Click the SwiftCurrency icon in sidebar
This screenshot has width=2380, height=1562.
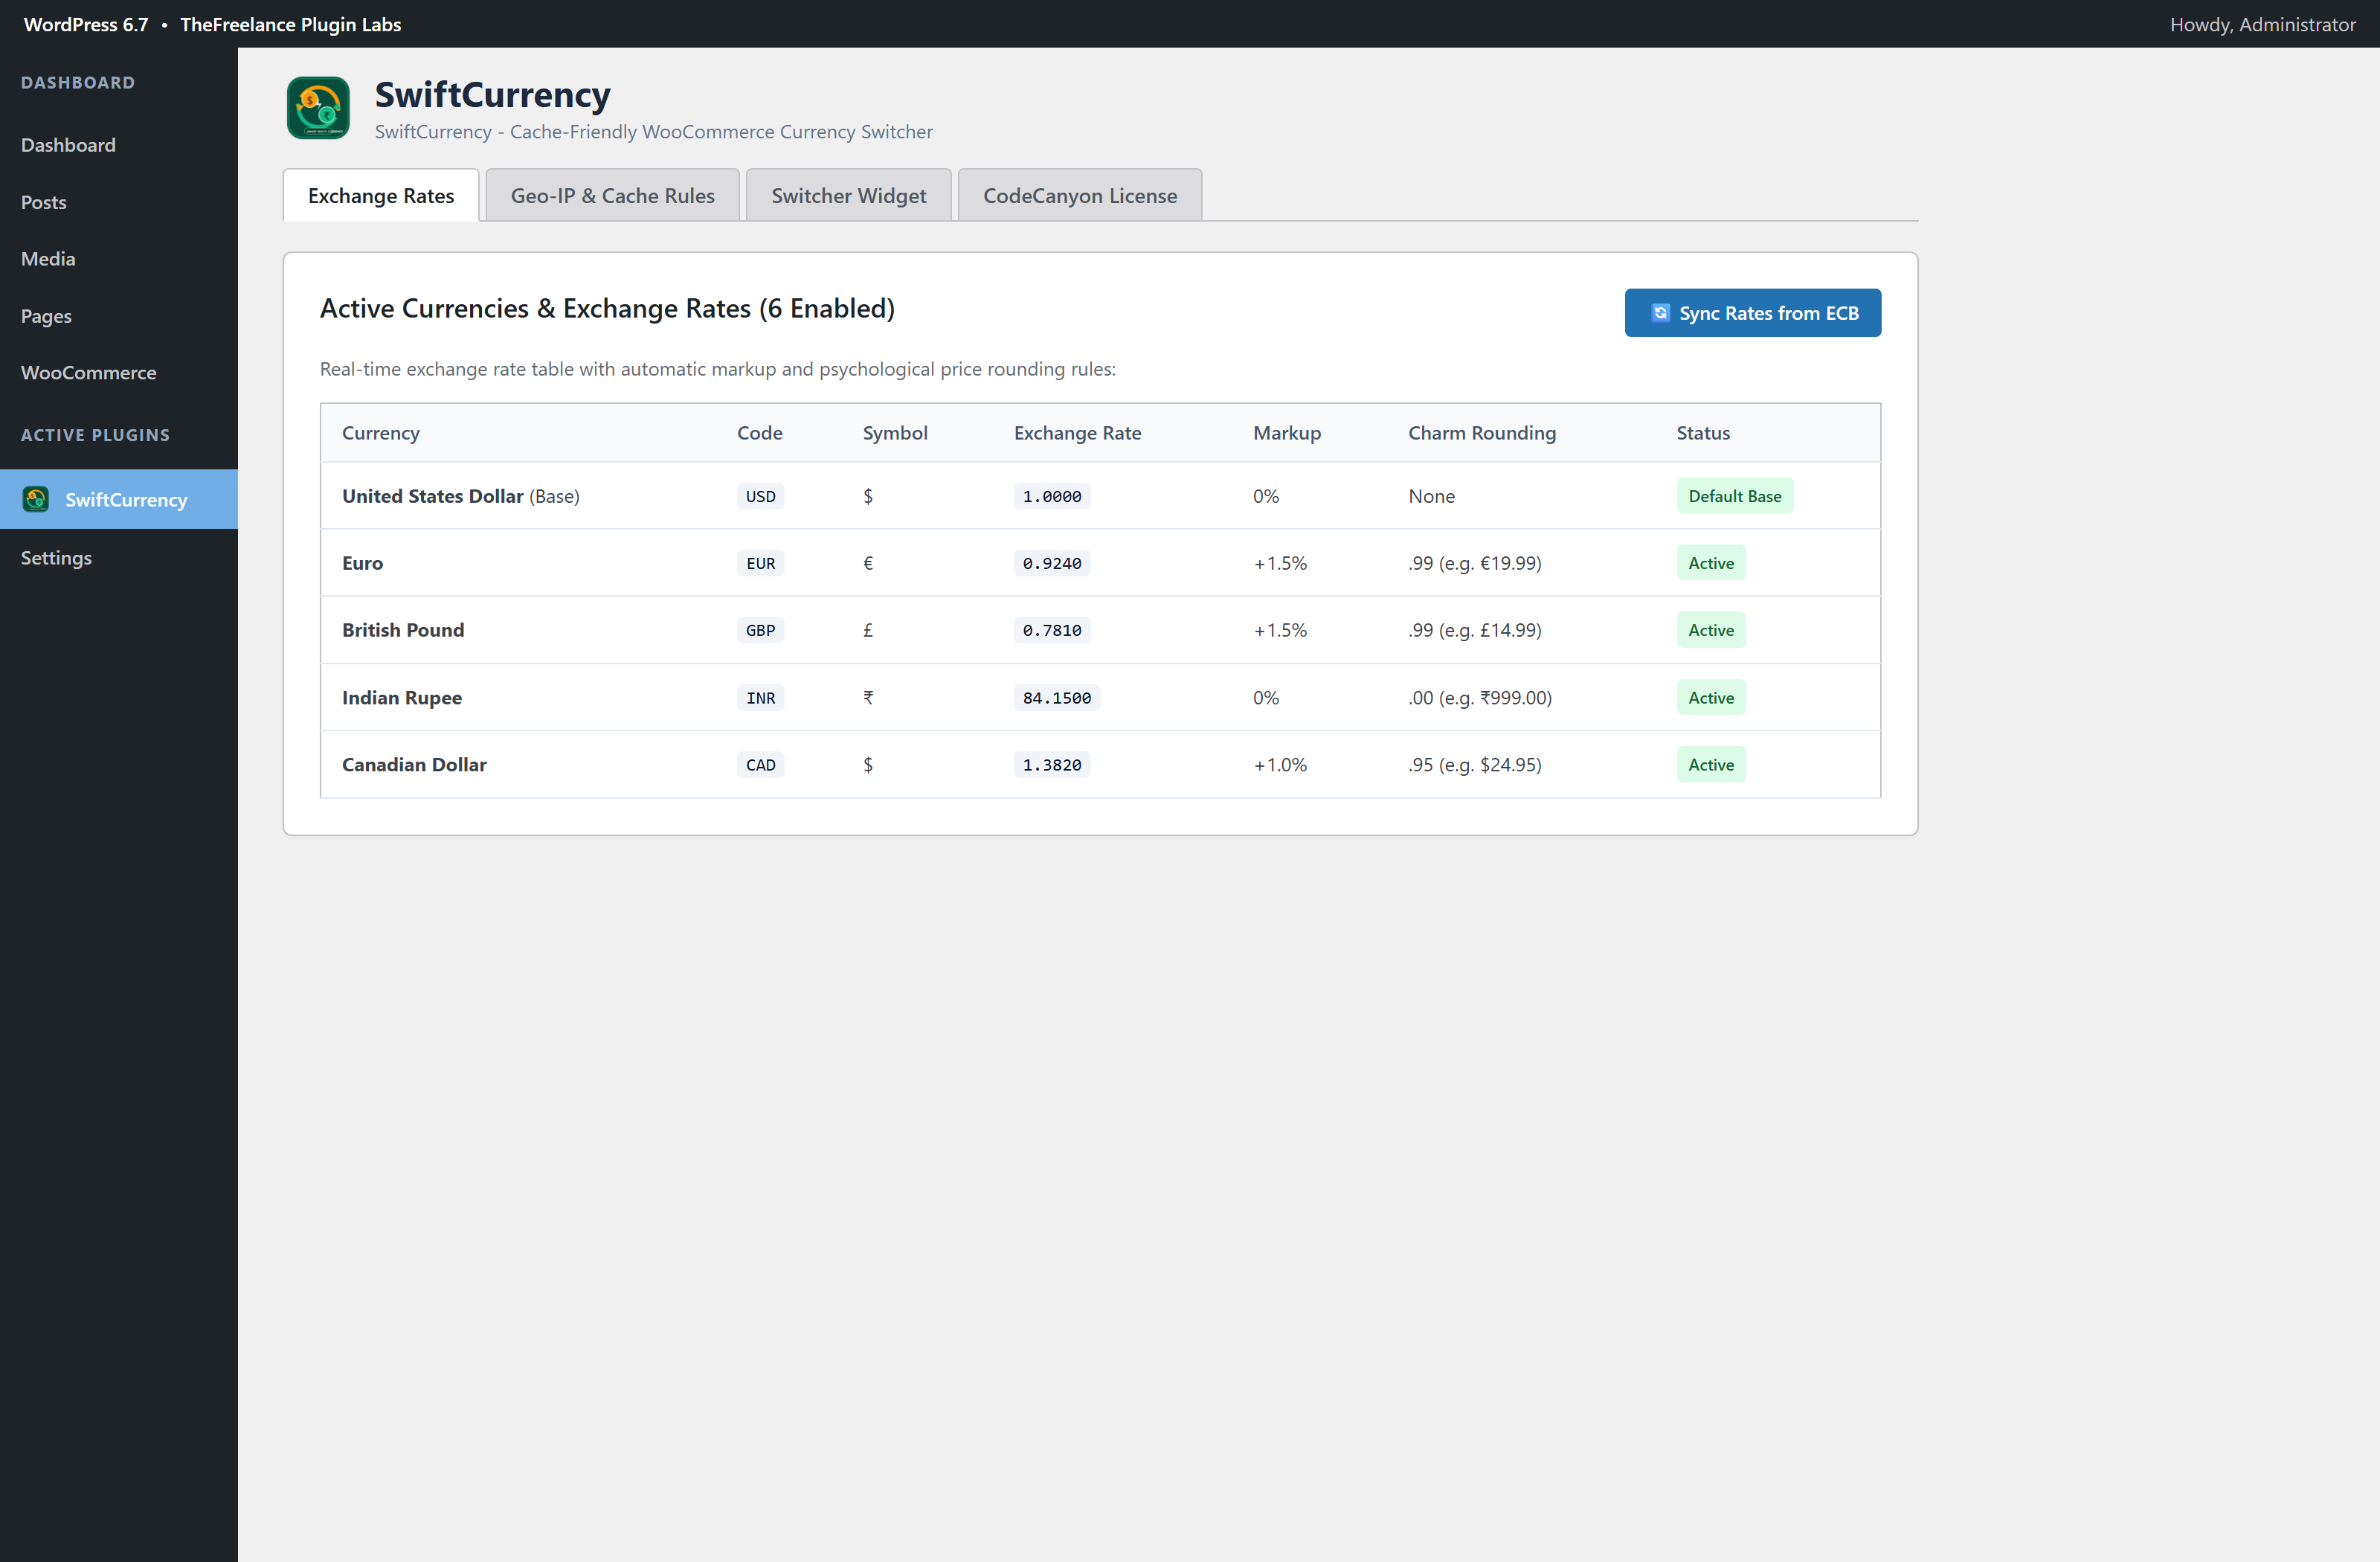click(x=36, y=499)
